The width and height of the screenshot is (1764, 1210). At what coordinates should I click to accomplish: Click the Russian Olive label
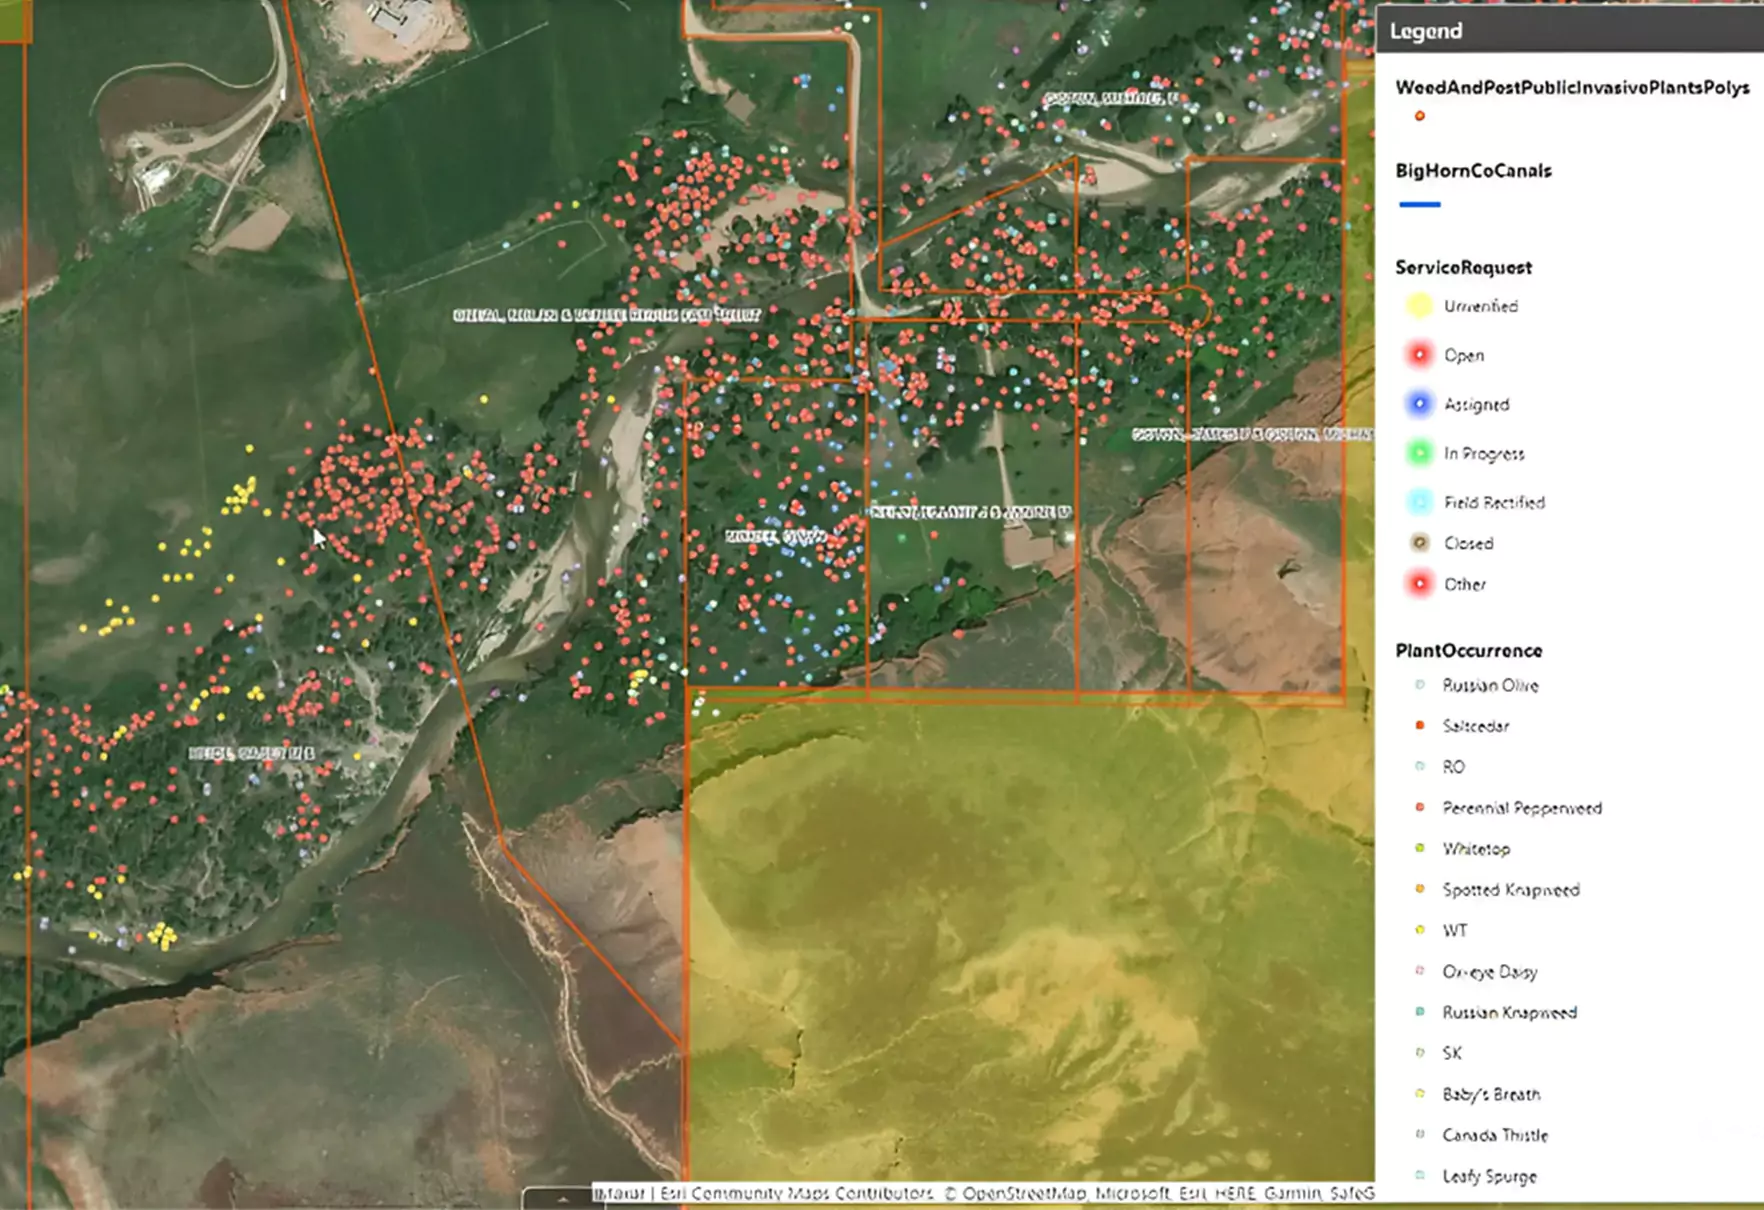[1490, 685]
